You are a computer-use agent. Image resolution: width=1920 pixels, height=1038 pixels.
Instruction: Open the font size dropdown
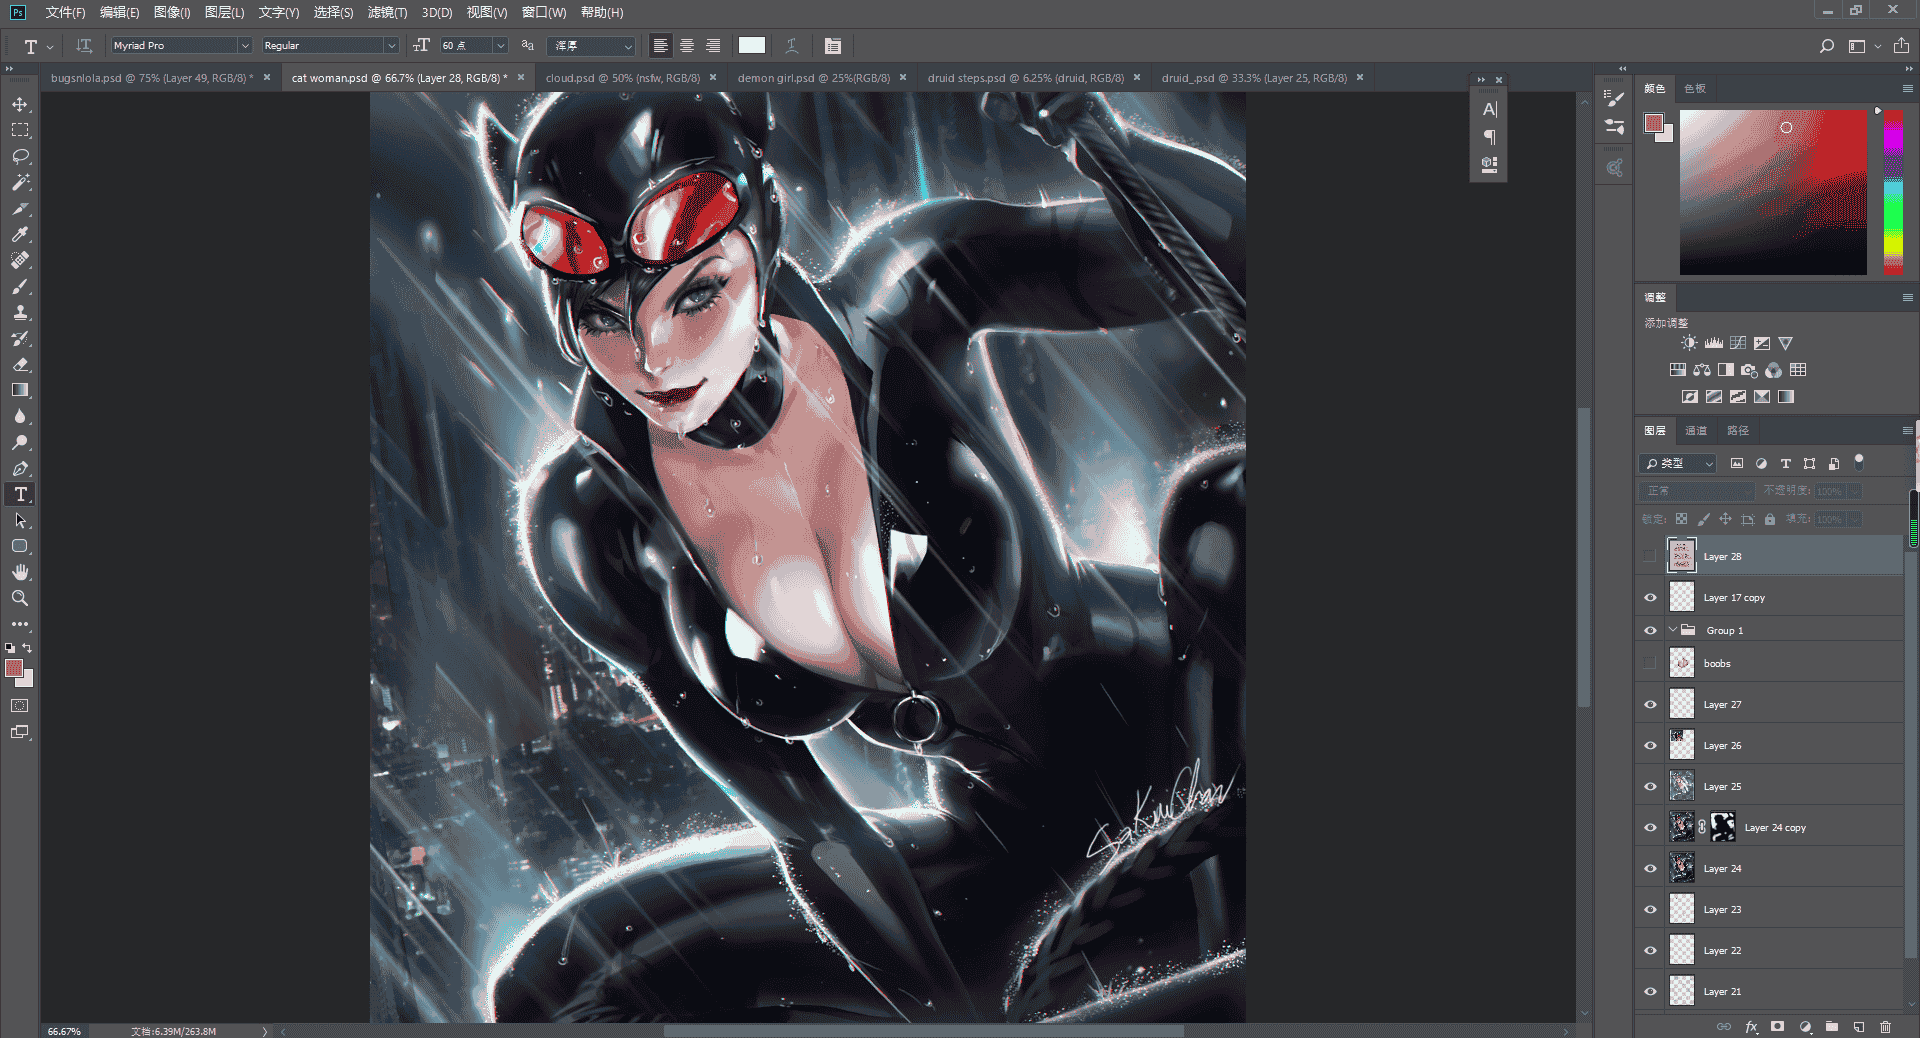tap(501, 45)
